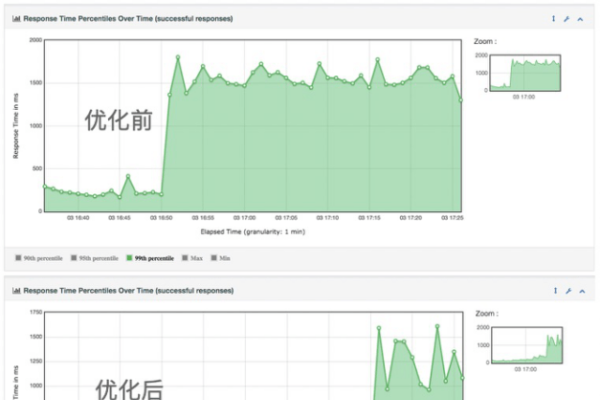Image resolution: width=600 pixels, height=400 pixels.
Task: Click the top panel's vertical options icon
Action: 554,18
